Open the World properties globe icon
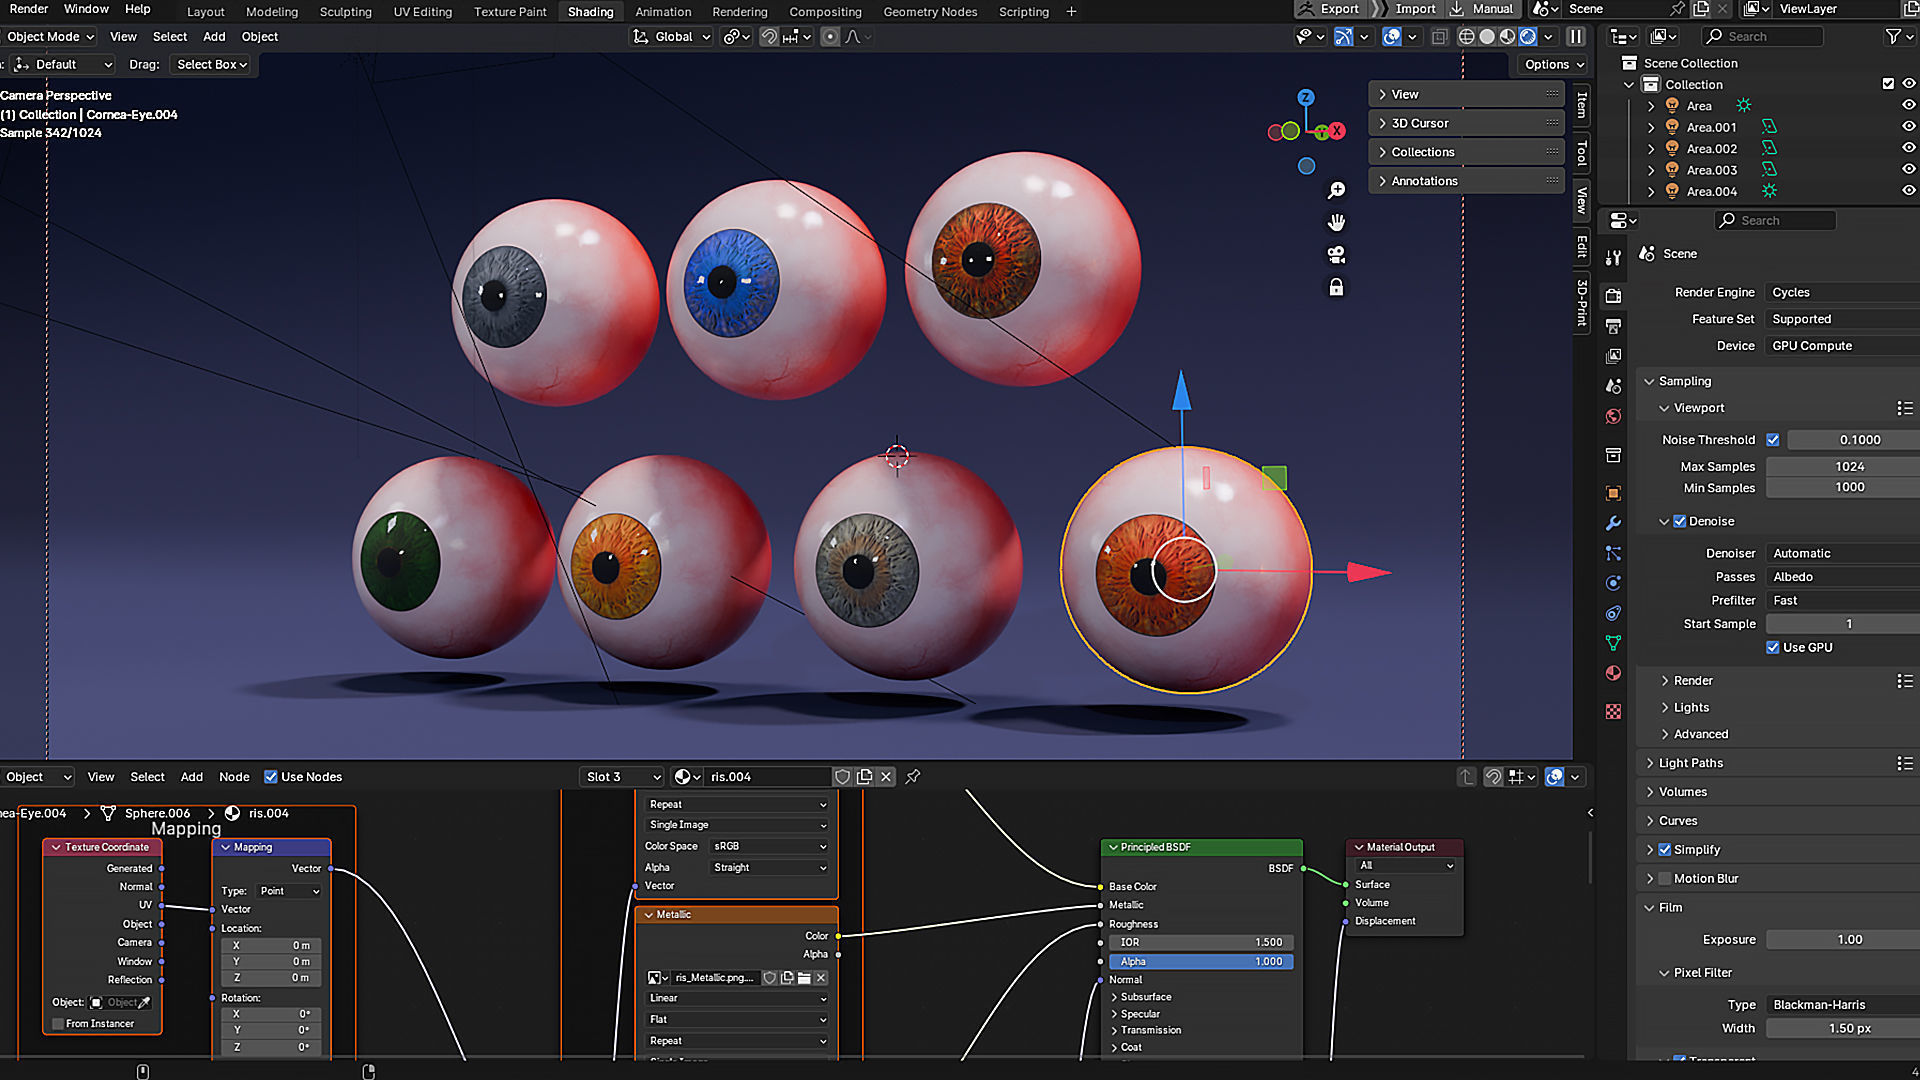 point(1613,416)
